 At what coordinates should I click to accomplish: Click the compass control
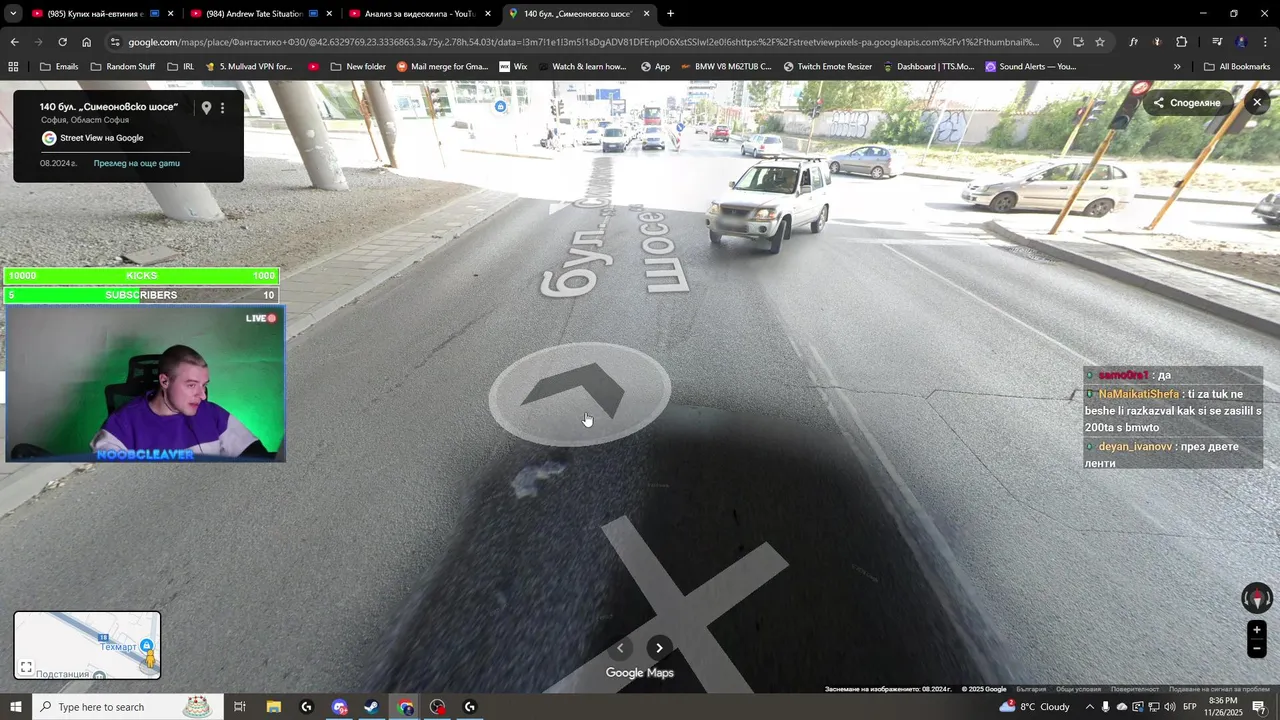coord(1257,598)
